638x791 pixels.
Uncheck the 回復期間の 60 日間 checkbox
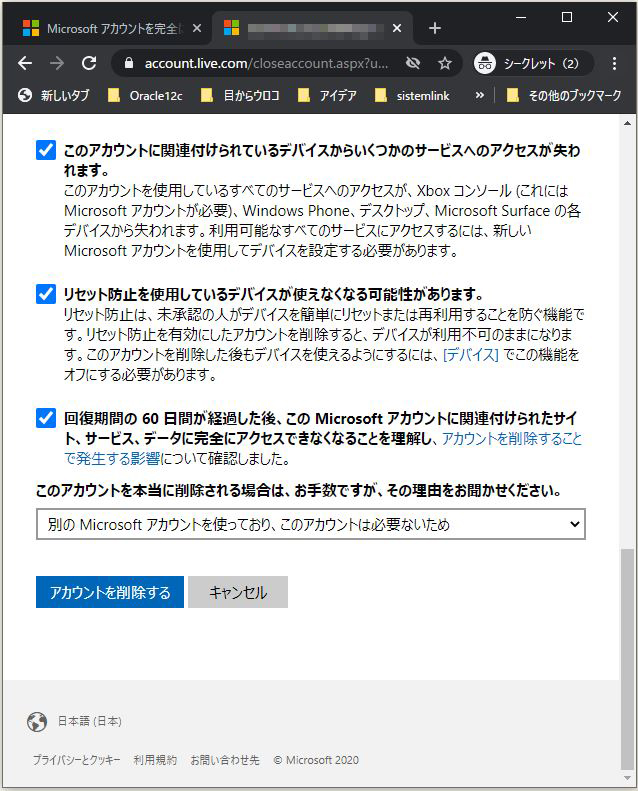(46, 418)
